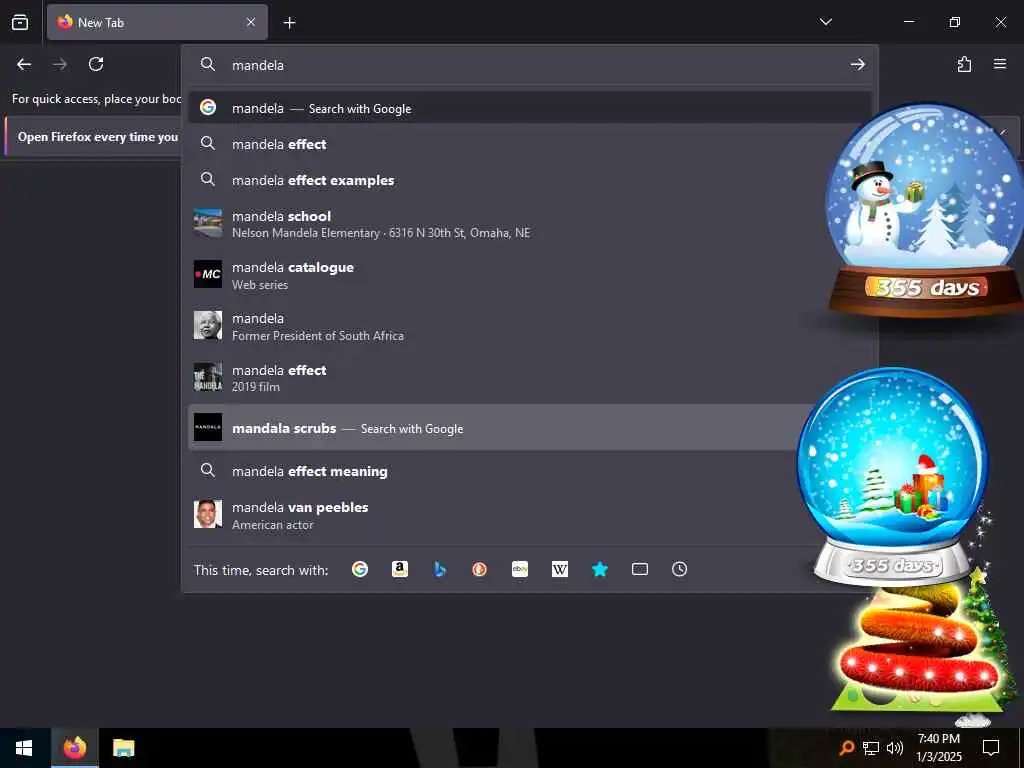Image resolution: width=1024 pixels, height=768 pixels.
Task: Open the Windows Start menu
Action: point(24,748)
